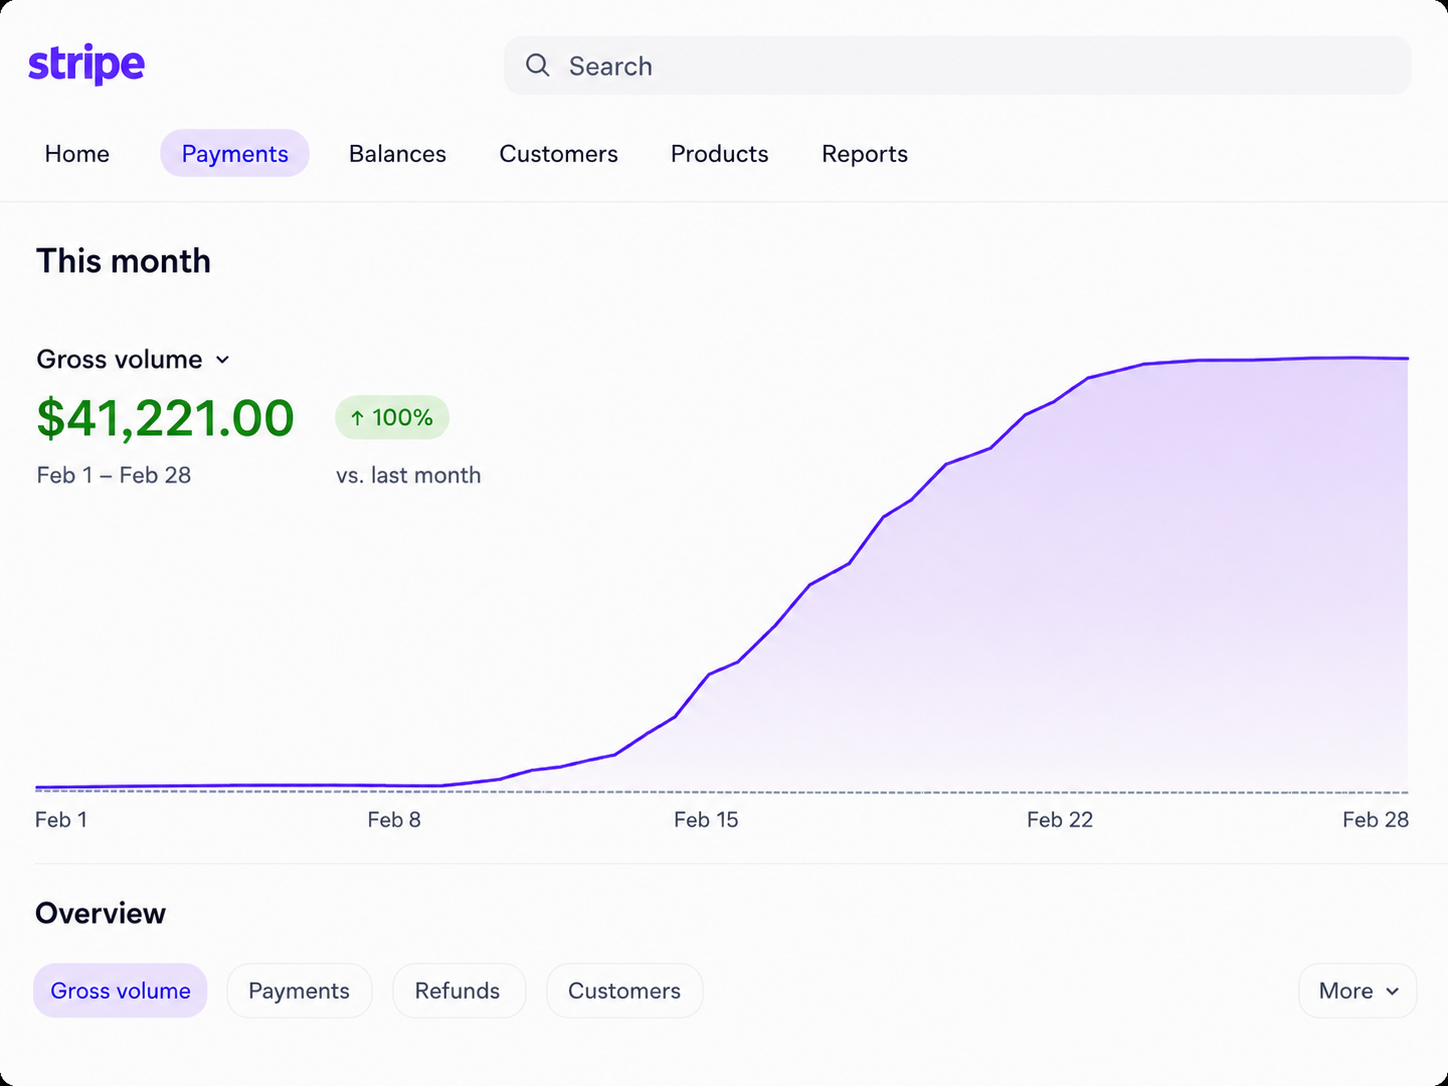Click the chevron beside Gross volume heading
Viewport: 1448px width, 1086px height.
tap(223, 360)
